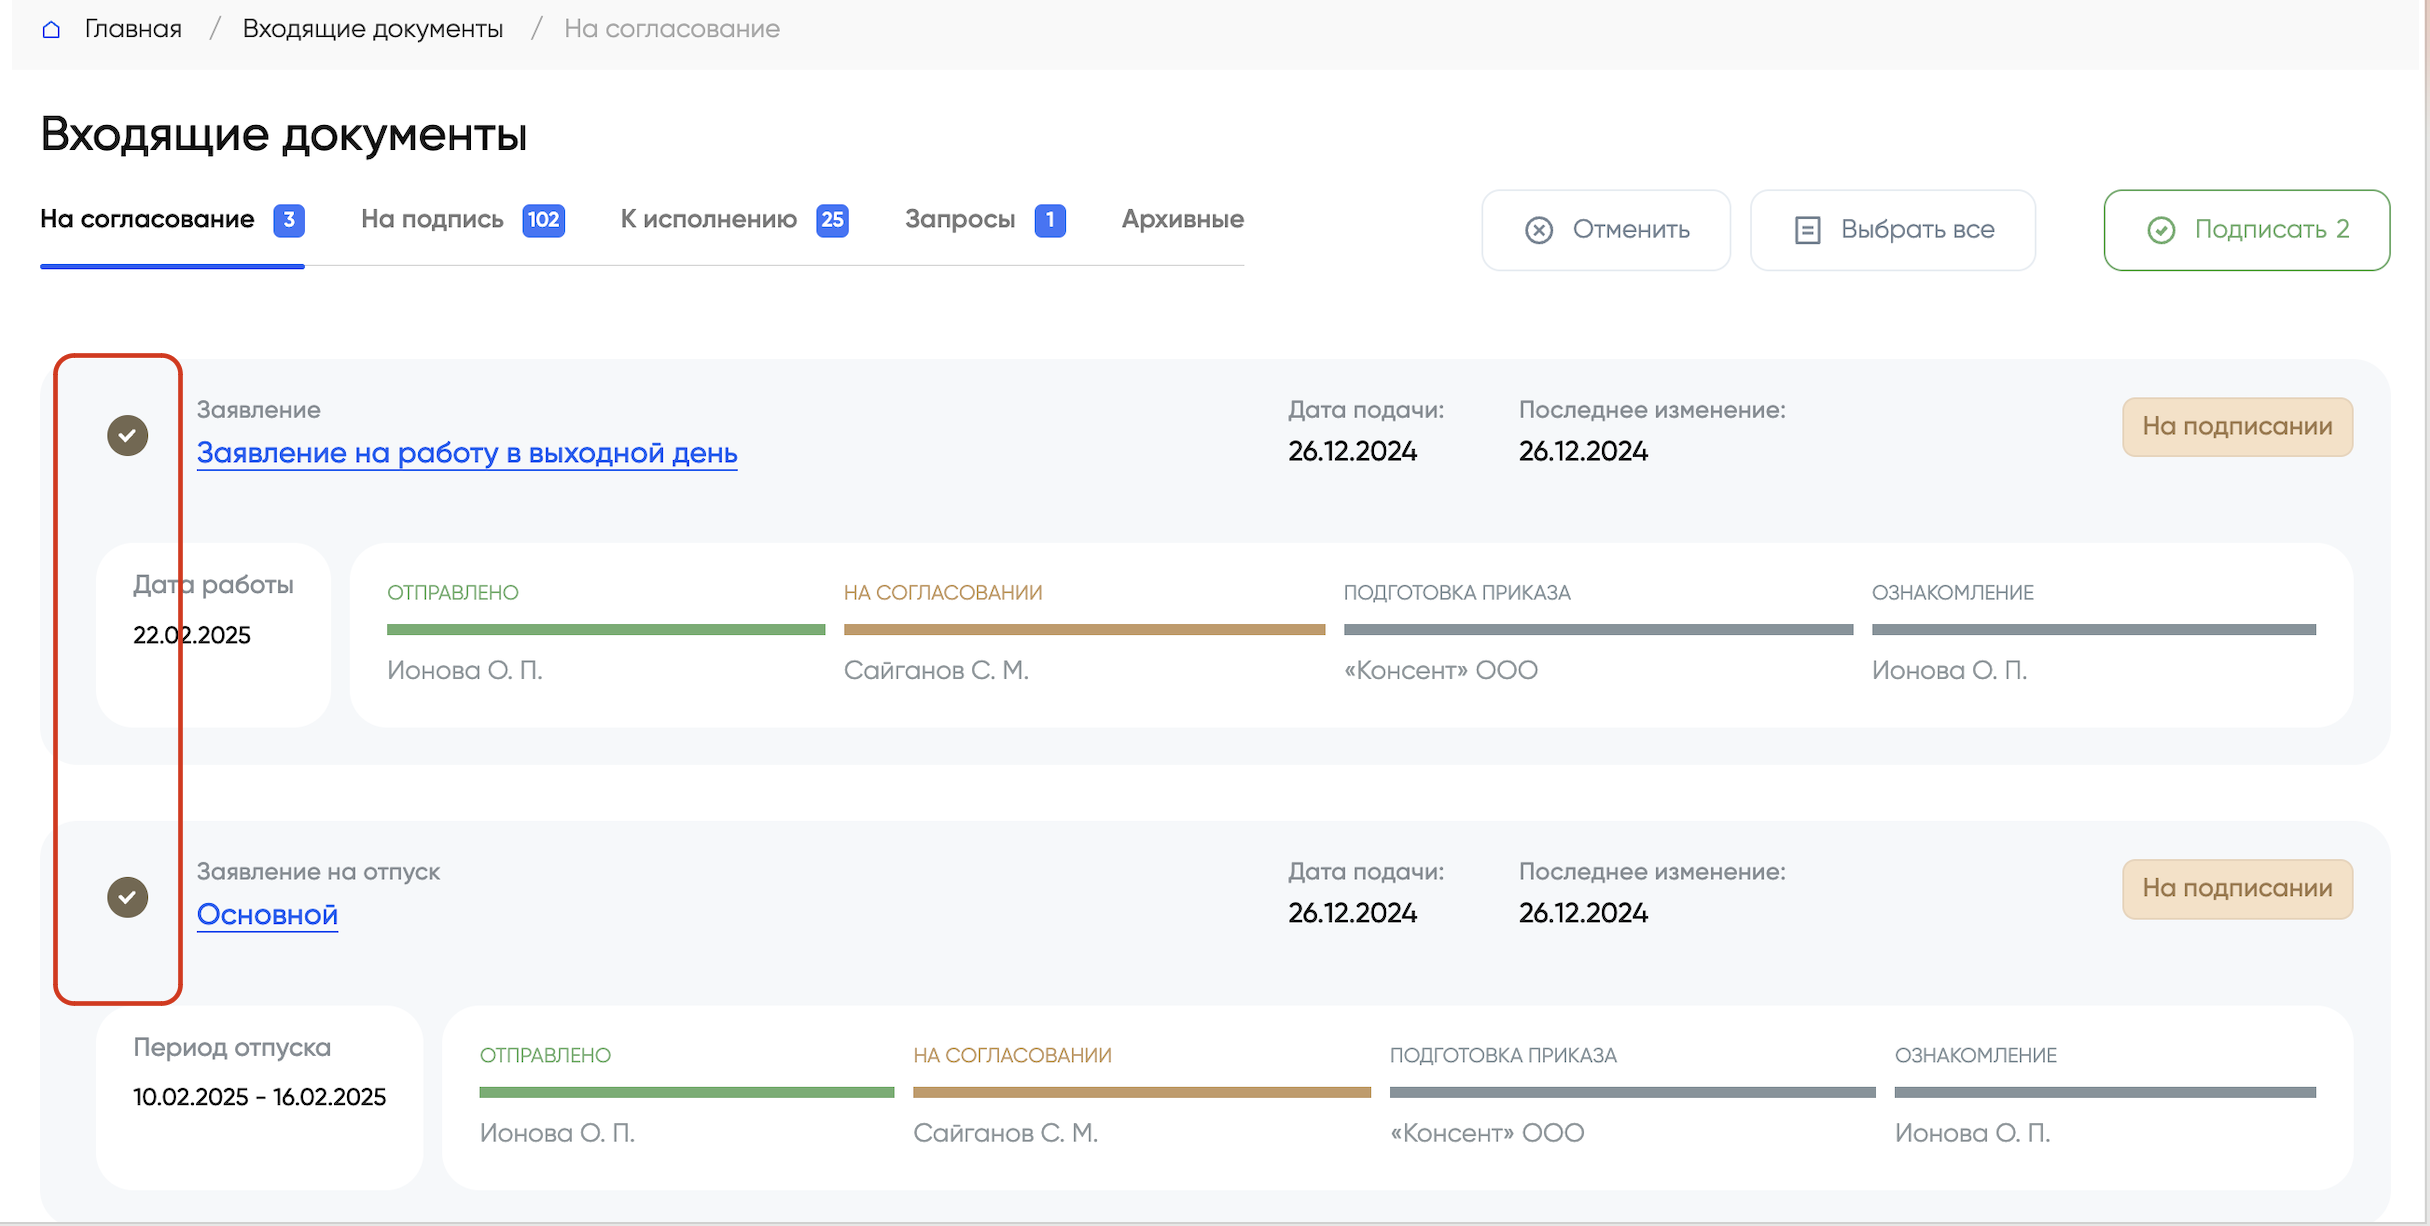Open the Основной vacation link
The image size is (2430, 1226).
(267, 915)
